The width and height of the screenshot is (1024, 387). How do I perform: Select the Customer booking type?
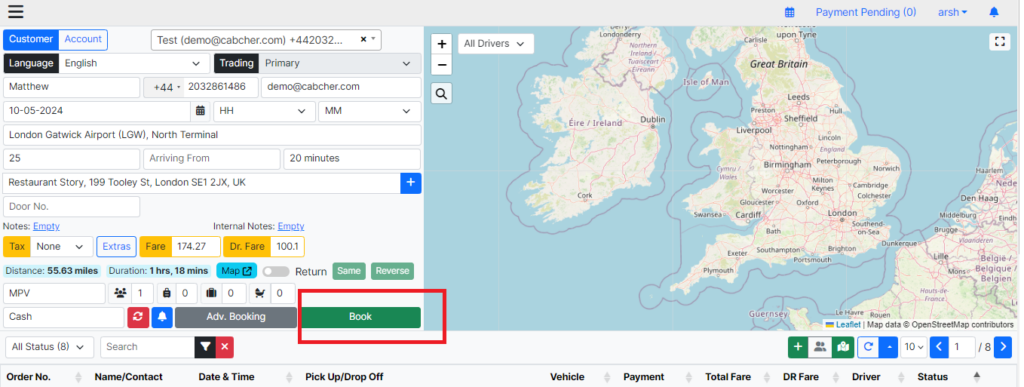pyautogui.click(x=31, y=39)
